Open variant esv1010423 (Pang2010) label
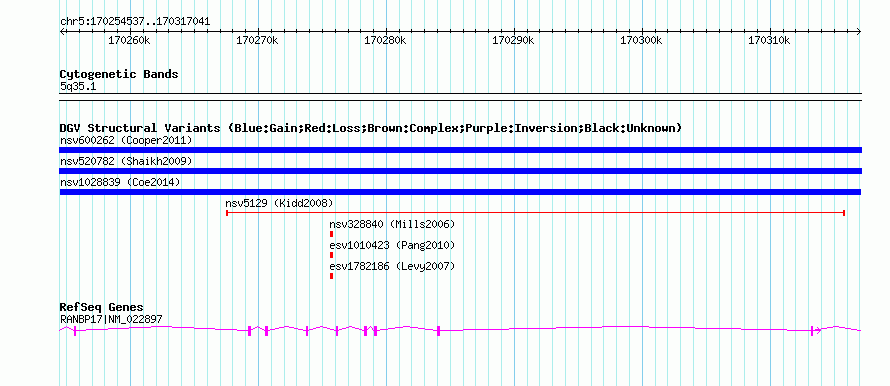 point(392,245)
